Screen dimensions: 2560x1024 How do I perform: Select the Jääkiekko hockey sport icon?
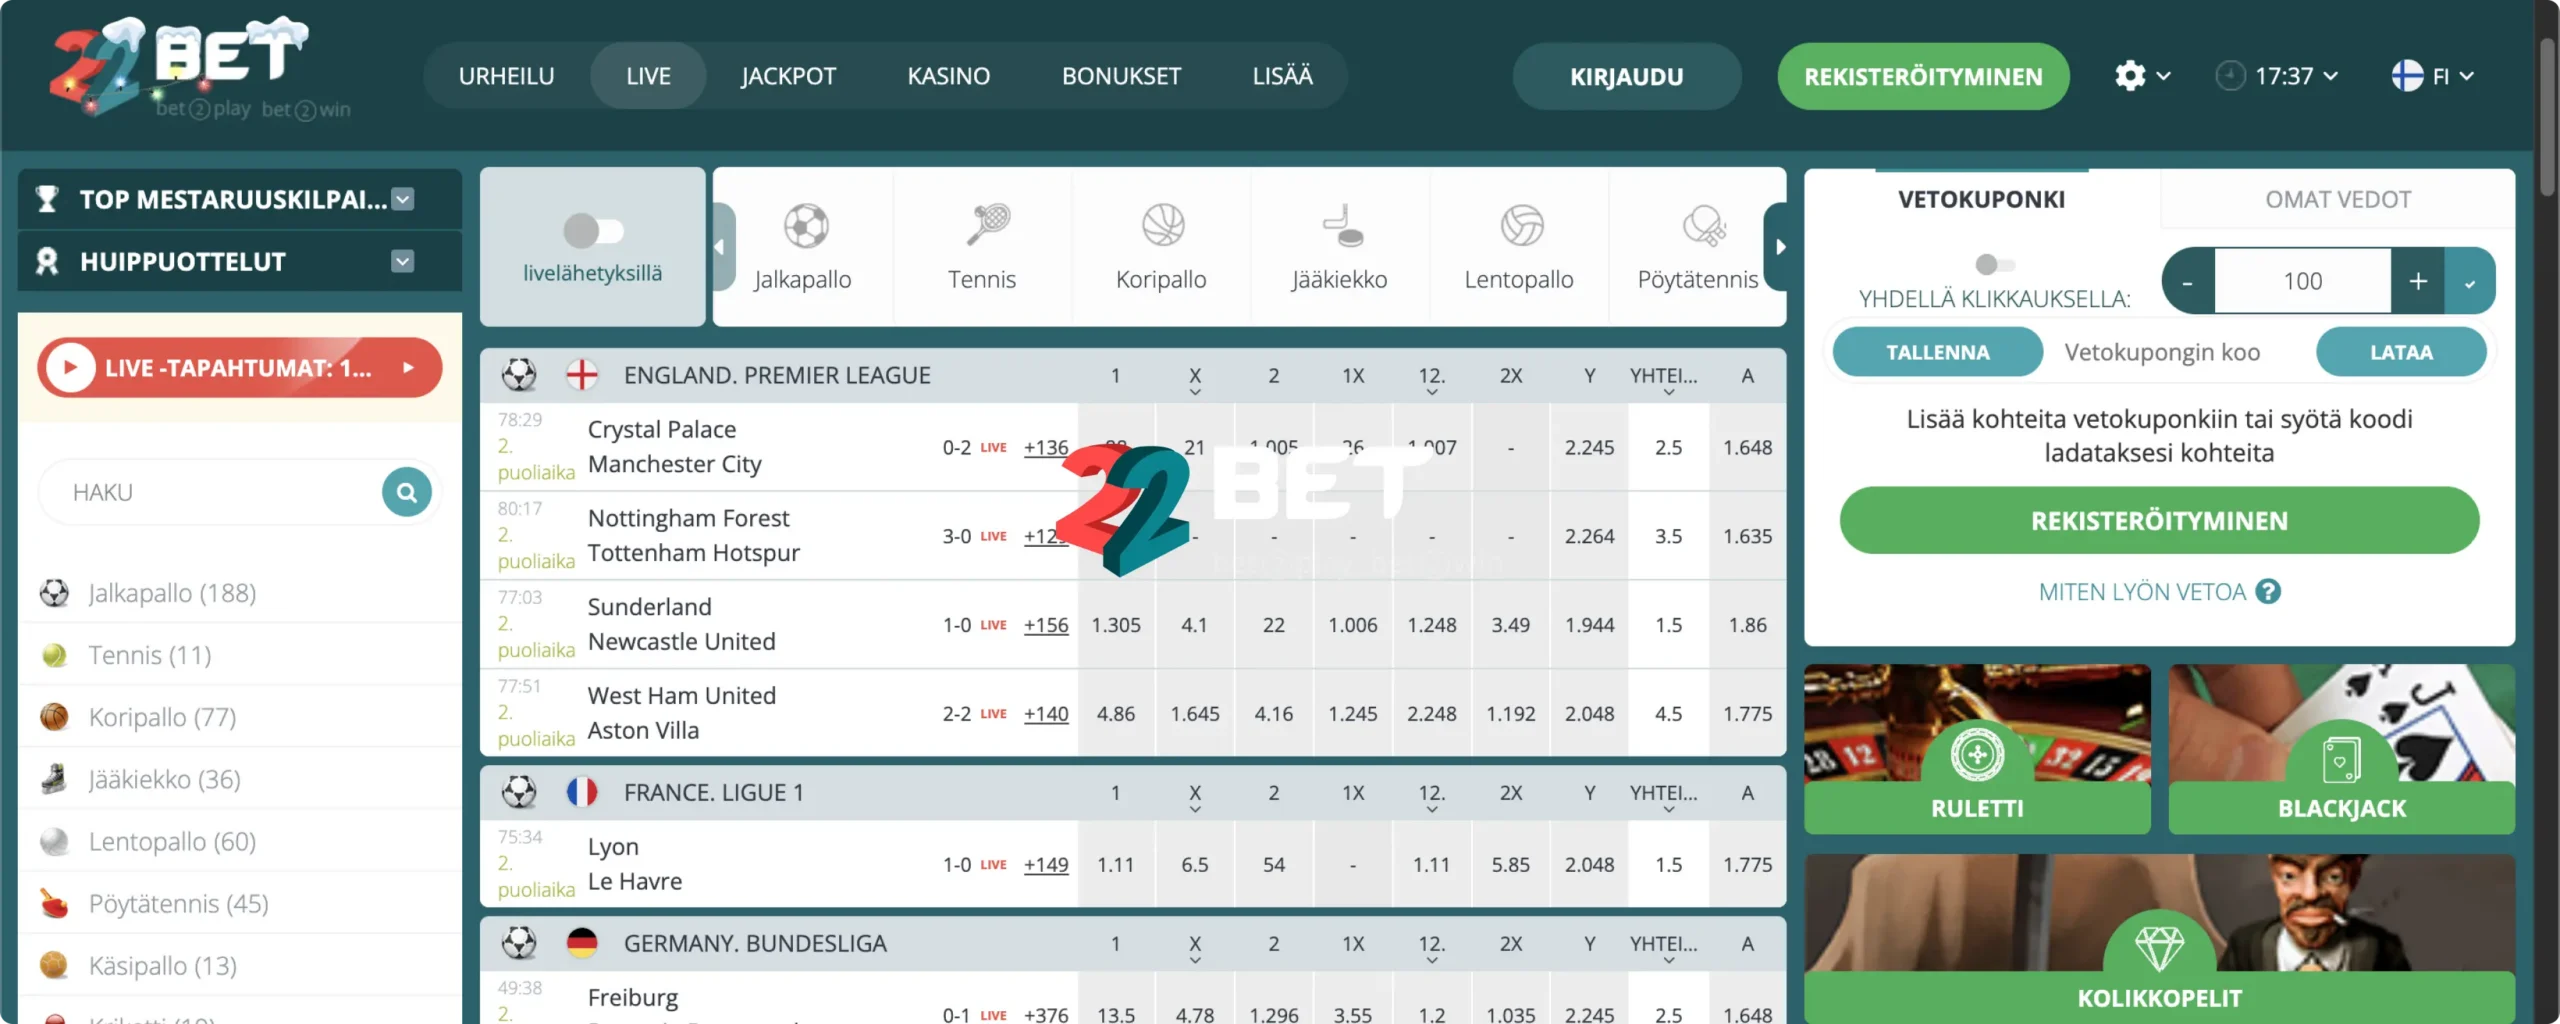pos(1343,225)
